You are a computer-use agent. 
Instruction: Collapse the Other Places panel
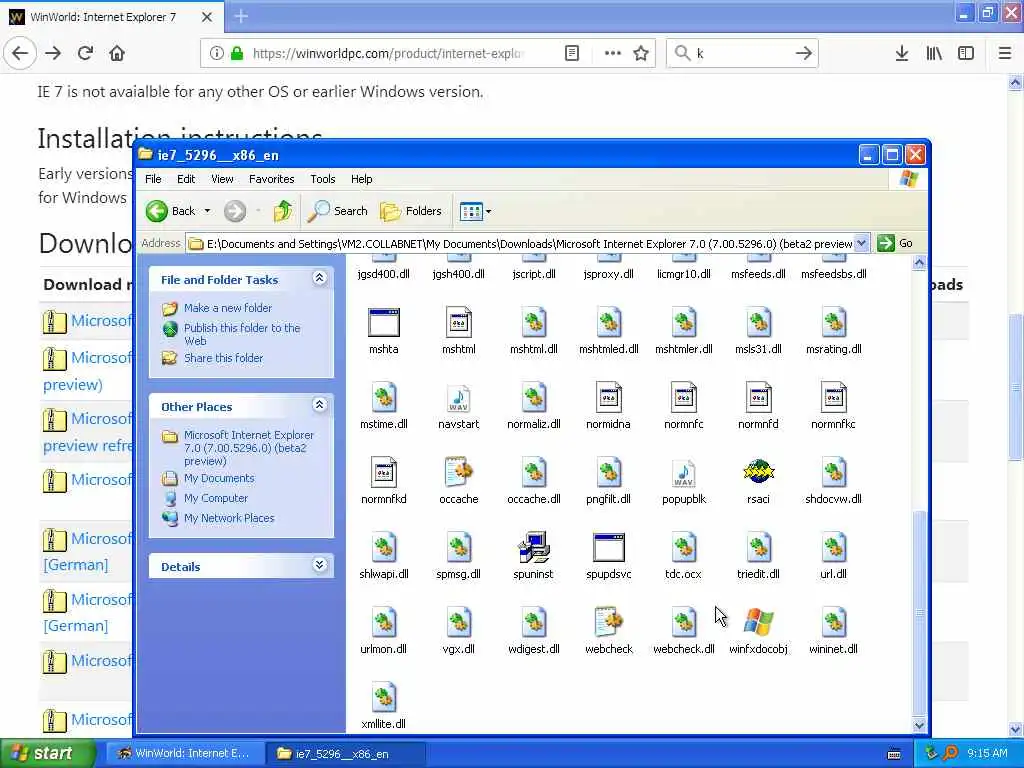click(319, 405)
